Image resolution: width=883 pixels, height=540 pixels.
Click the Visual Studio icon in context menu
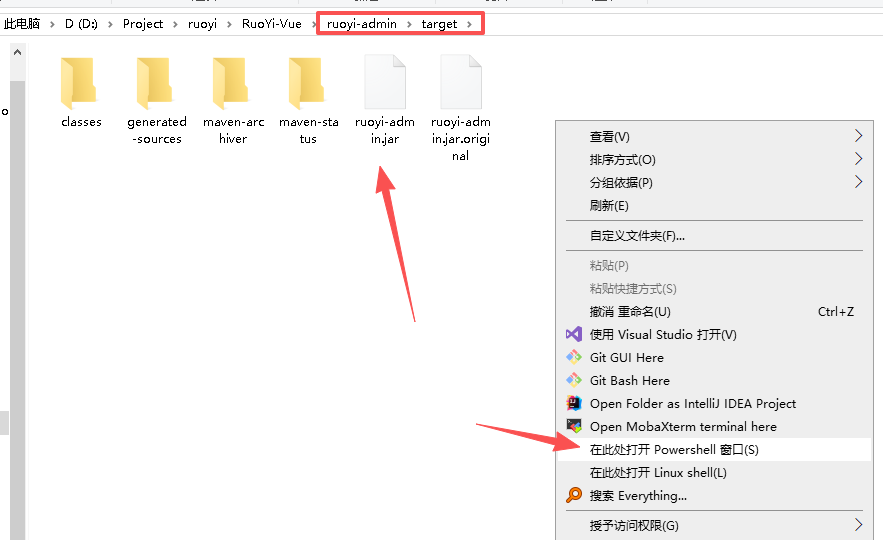(574, 334)
